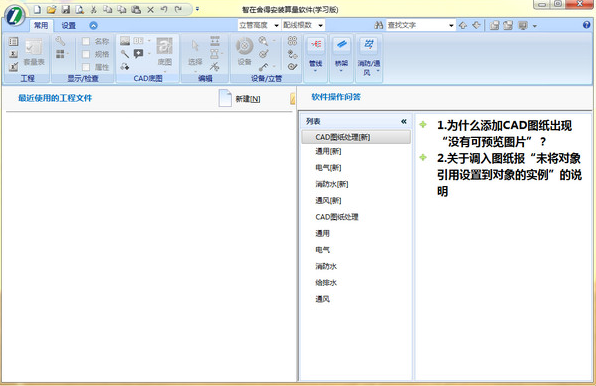Click the binoculars search icon

379,25
